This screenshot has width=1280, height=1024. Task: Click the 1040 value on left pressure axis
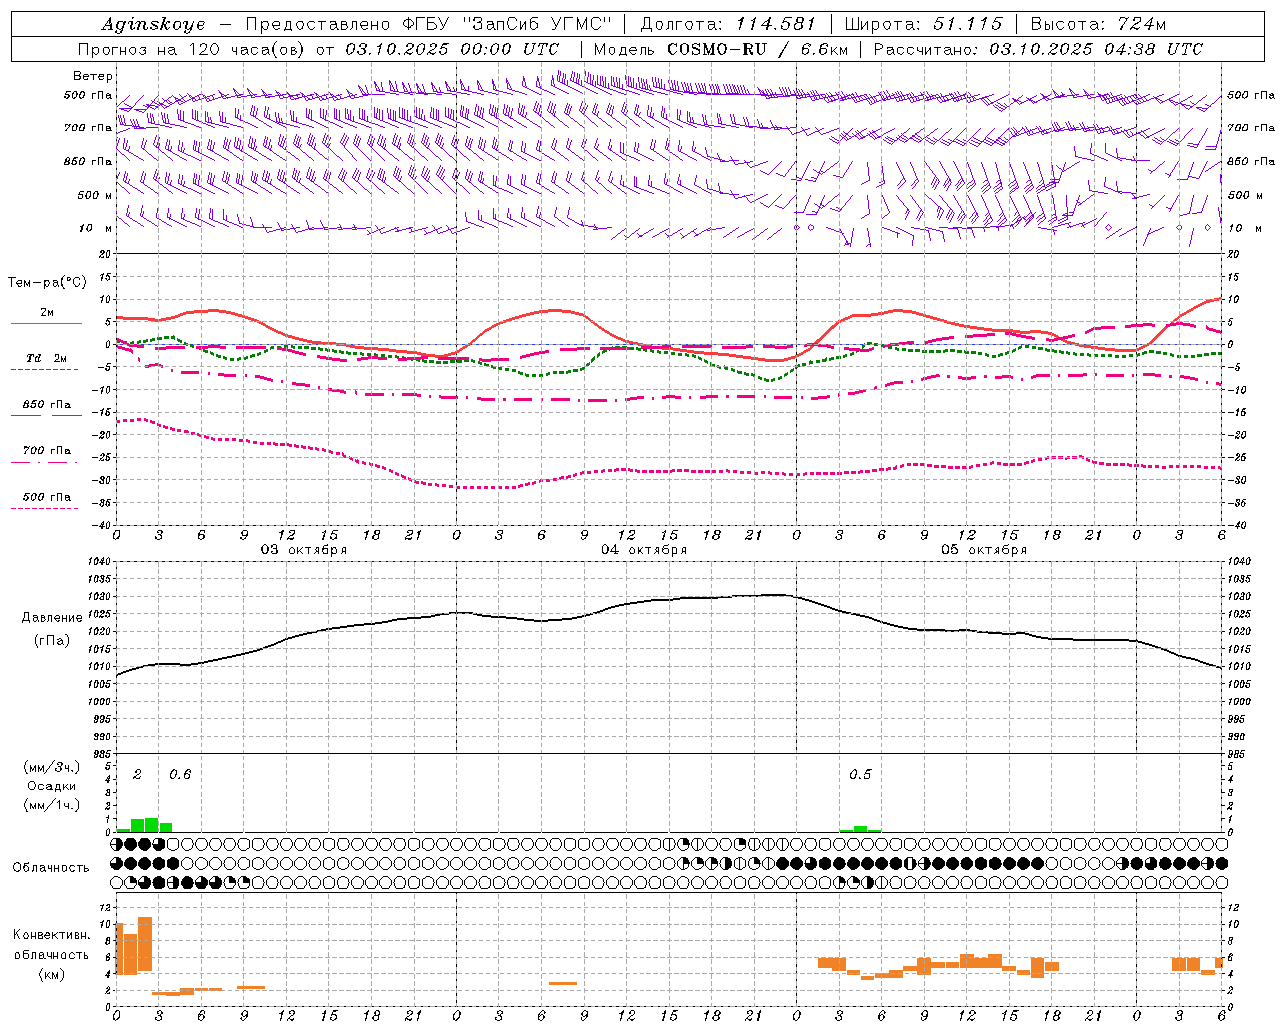tap(99, 562)
